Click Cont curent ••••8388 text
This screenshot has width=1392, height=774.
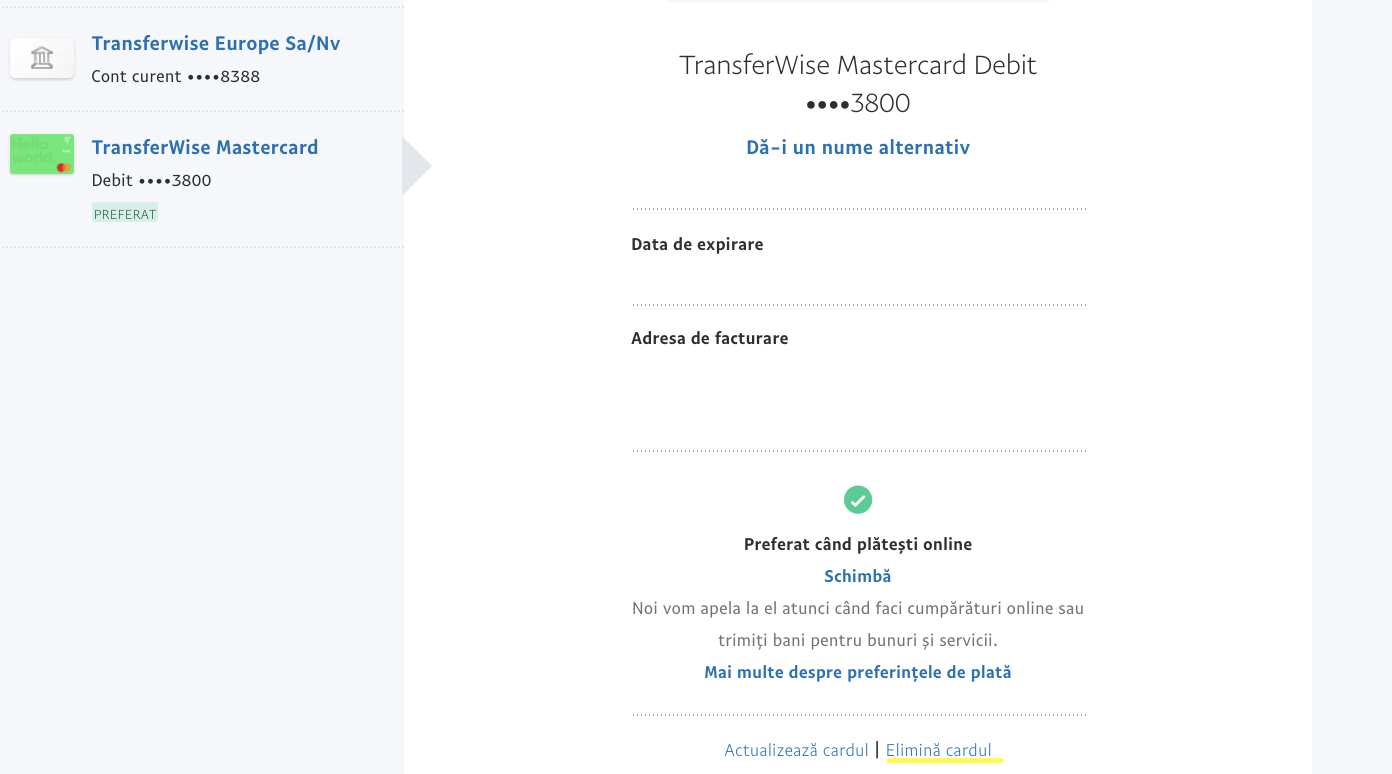point(176,76)
